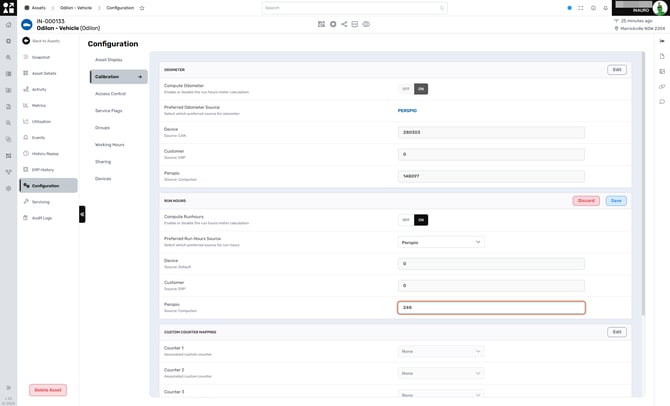
Task: Click the Asset Details grid icon
Action: [x=26, y=73]
